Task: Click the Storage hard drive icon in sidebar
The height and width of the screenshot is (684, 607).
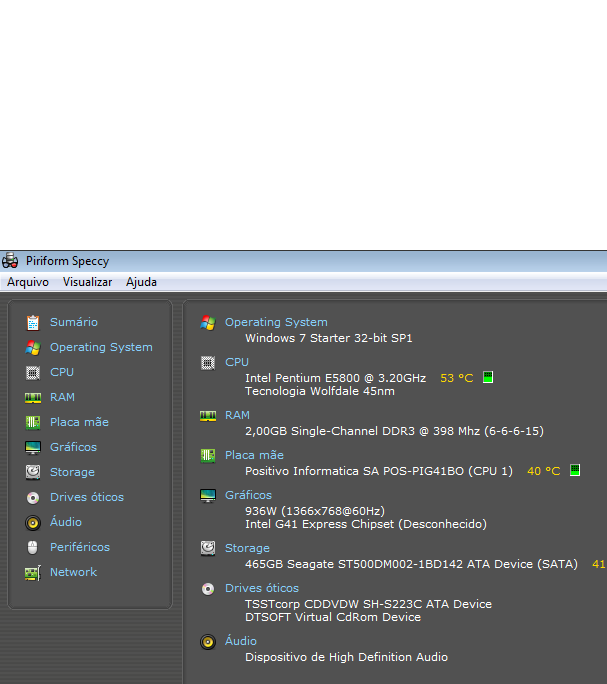Action: [33, 472]
